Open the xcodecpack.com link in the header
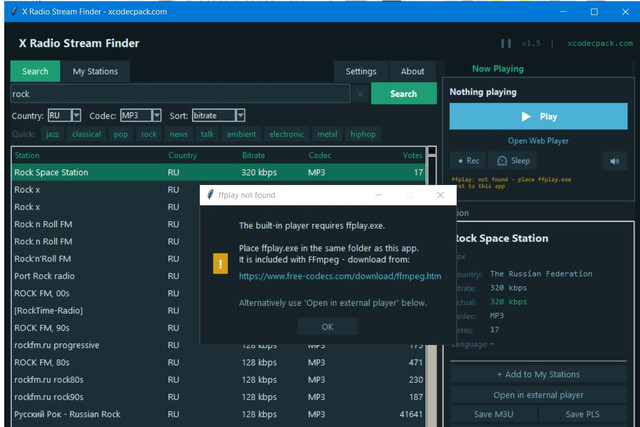This screenshot has width=640, height=427. pos(600,43)
